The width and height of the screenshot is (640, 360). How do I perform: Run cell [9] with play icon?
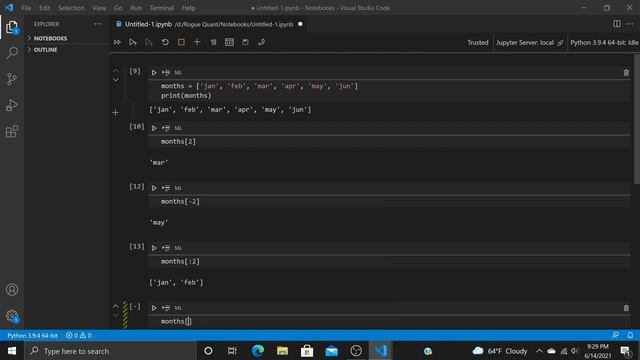point(154,73)
